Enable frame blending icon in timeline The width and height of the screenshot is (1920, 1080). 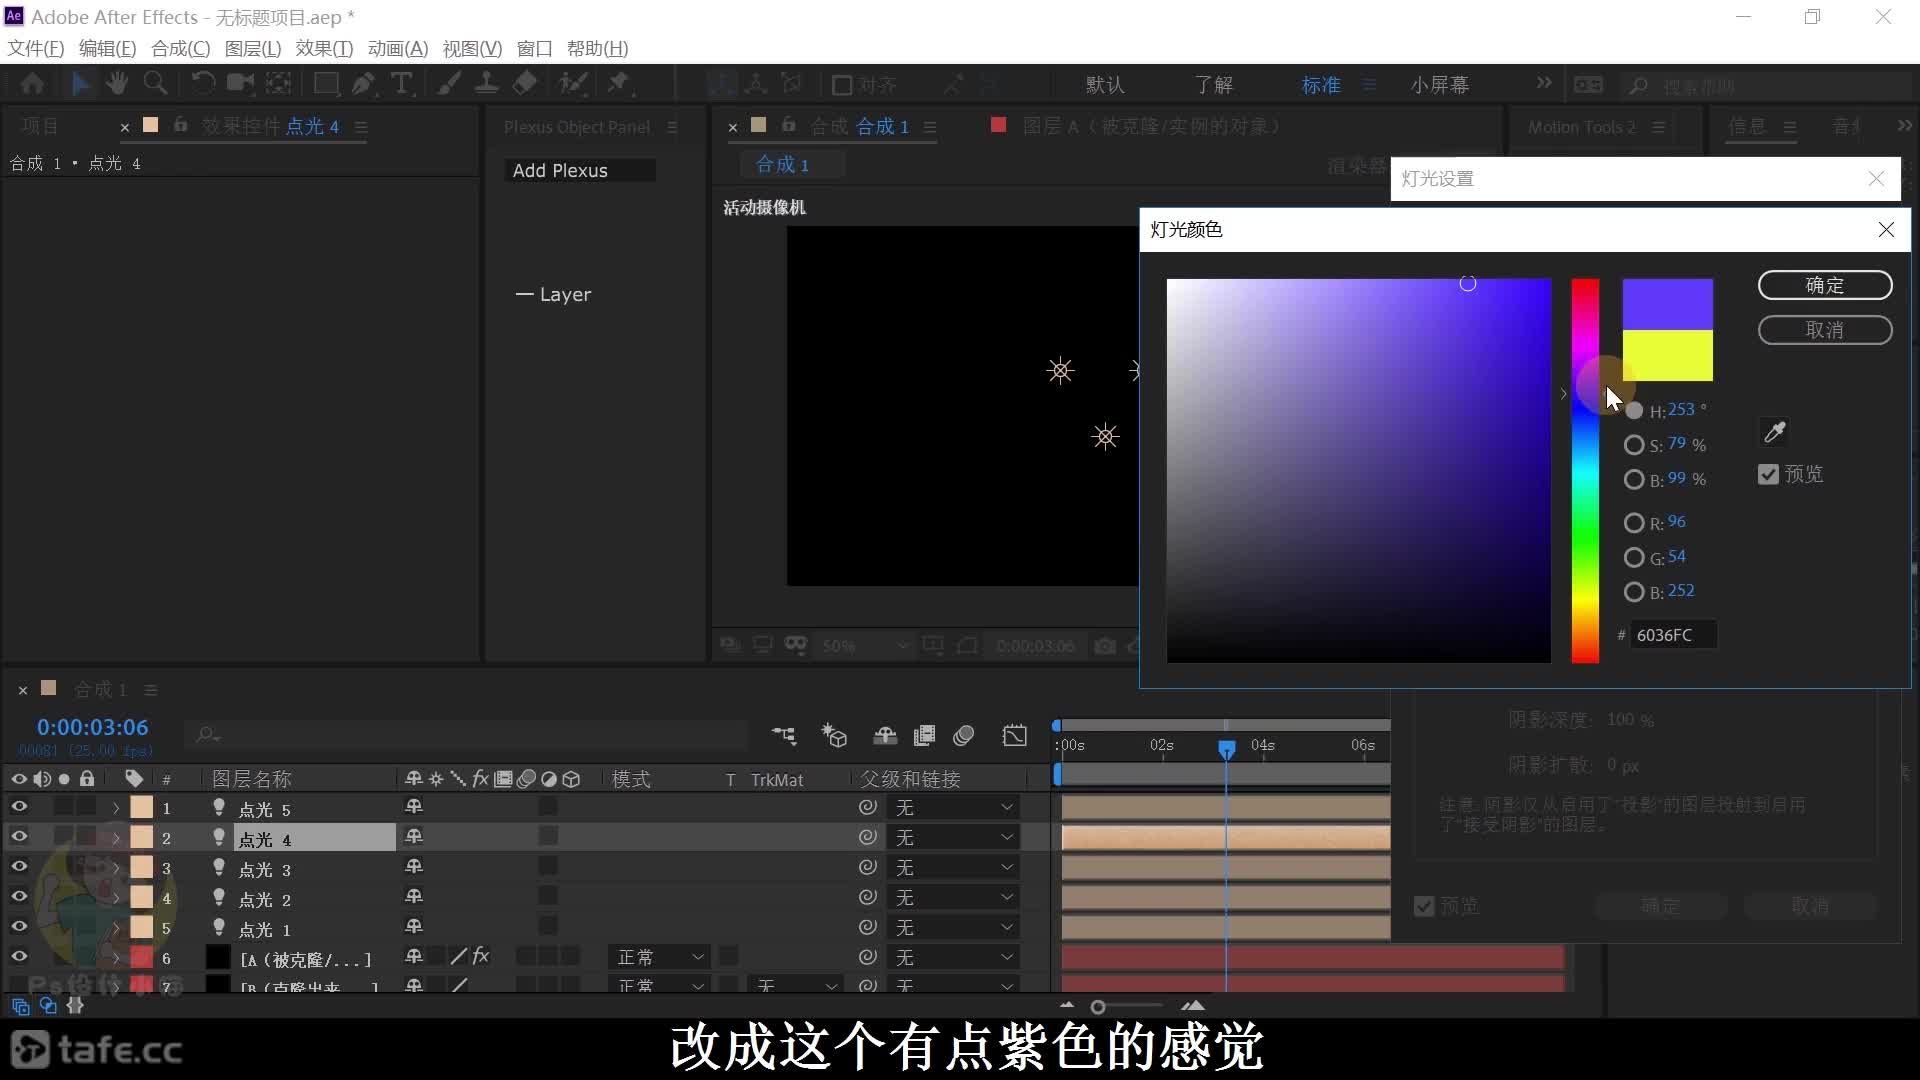pos(924,736)
